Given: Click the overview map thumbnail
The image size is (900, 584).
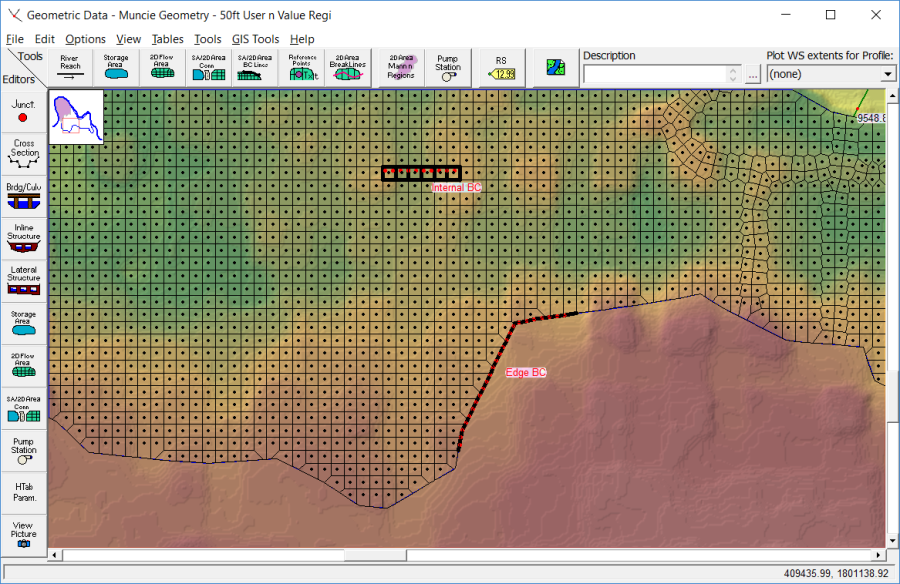Looking at the screenshot, I should tap(76, 117).
